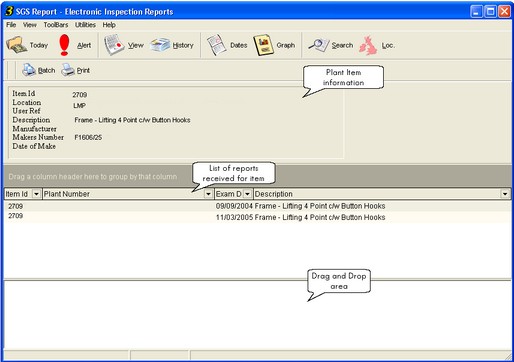The height and width of the screenshot is (362, 514).
Task: Click Item Id 2709 in second report row
Action: click(x=16, y=216)
